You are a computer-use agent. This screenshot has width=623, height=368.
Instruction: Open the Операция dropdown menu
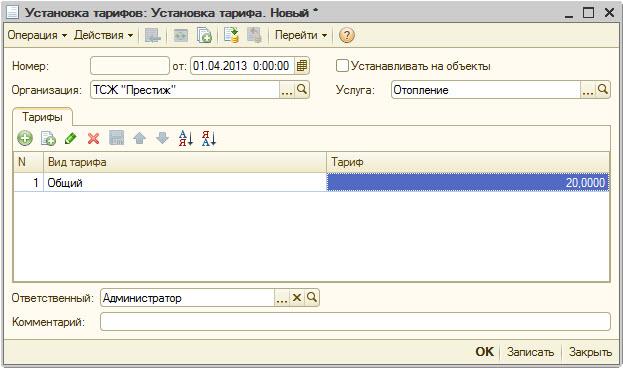pos(37,35)
